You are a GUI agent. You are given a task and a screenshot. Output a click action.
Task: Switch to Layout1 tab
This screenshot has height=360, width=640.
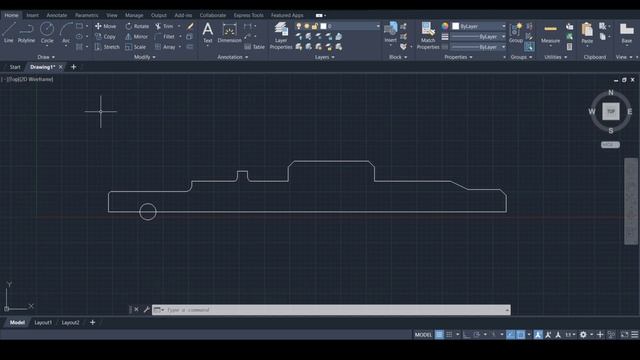tap(43, 322)
